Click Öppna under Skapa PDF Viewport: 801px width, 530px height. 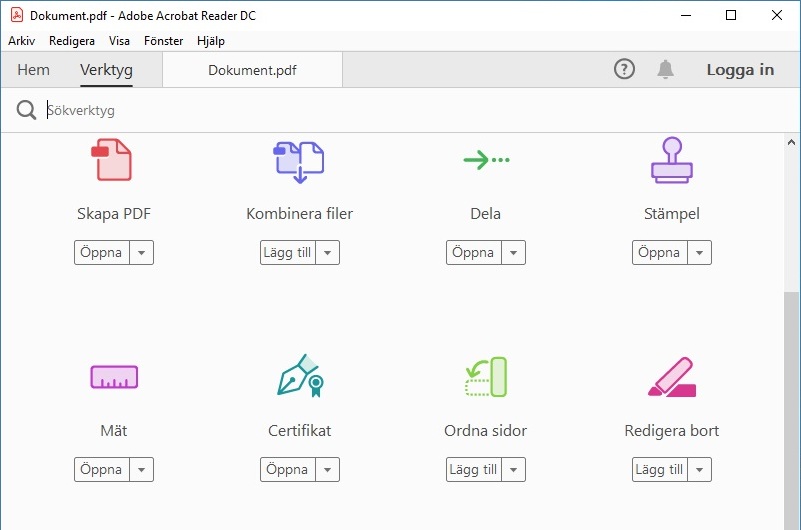102,253
